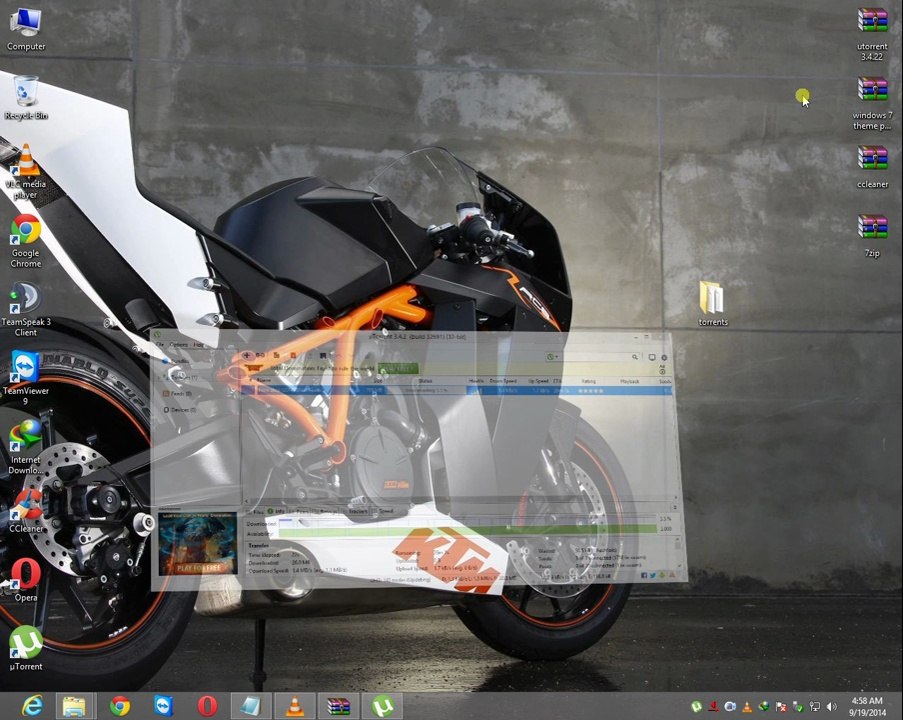Viewport: 903px width, 720px height.
Task: Select the 7zip archive file on desktop
Action: [x=872, y=236]
